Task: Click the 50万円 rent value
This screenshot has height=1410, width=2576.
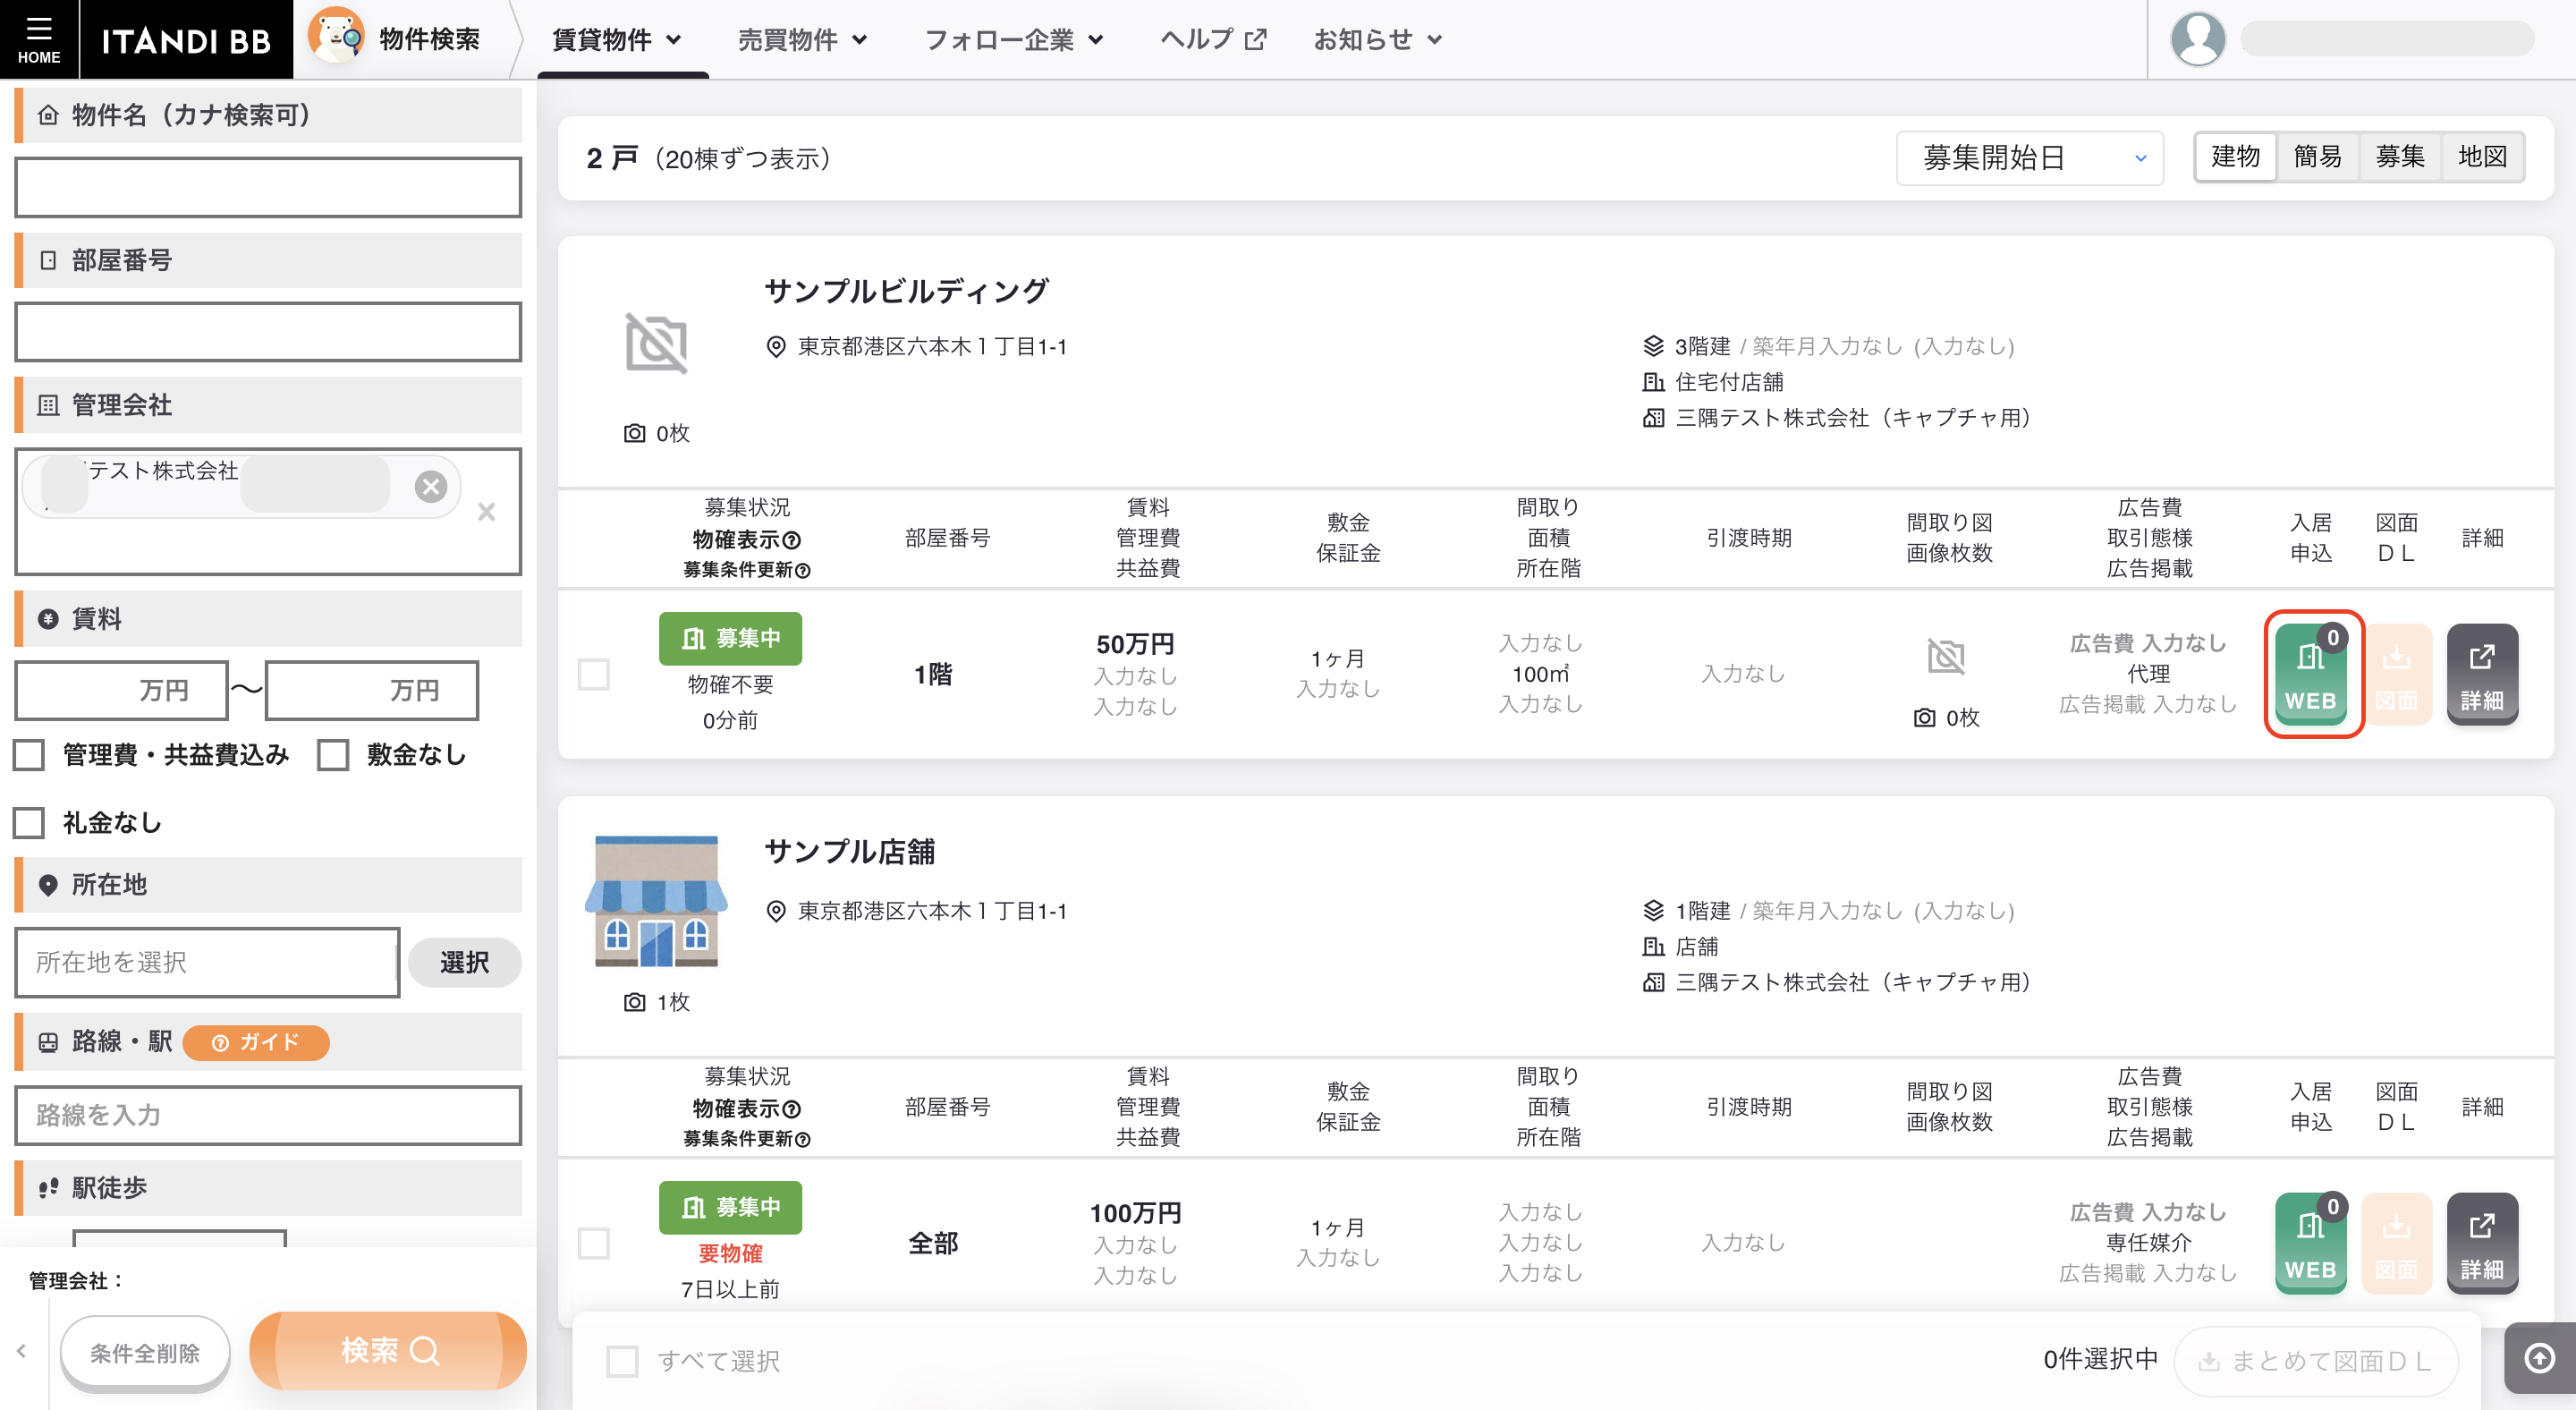Action: point(1135,644)
